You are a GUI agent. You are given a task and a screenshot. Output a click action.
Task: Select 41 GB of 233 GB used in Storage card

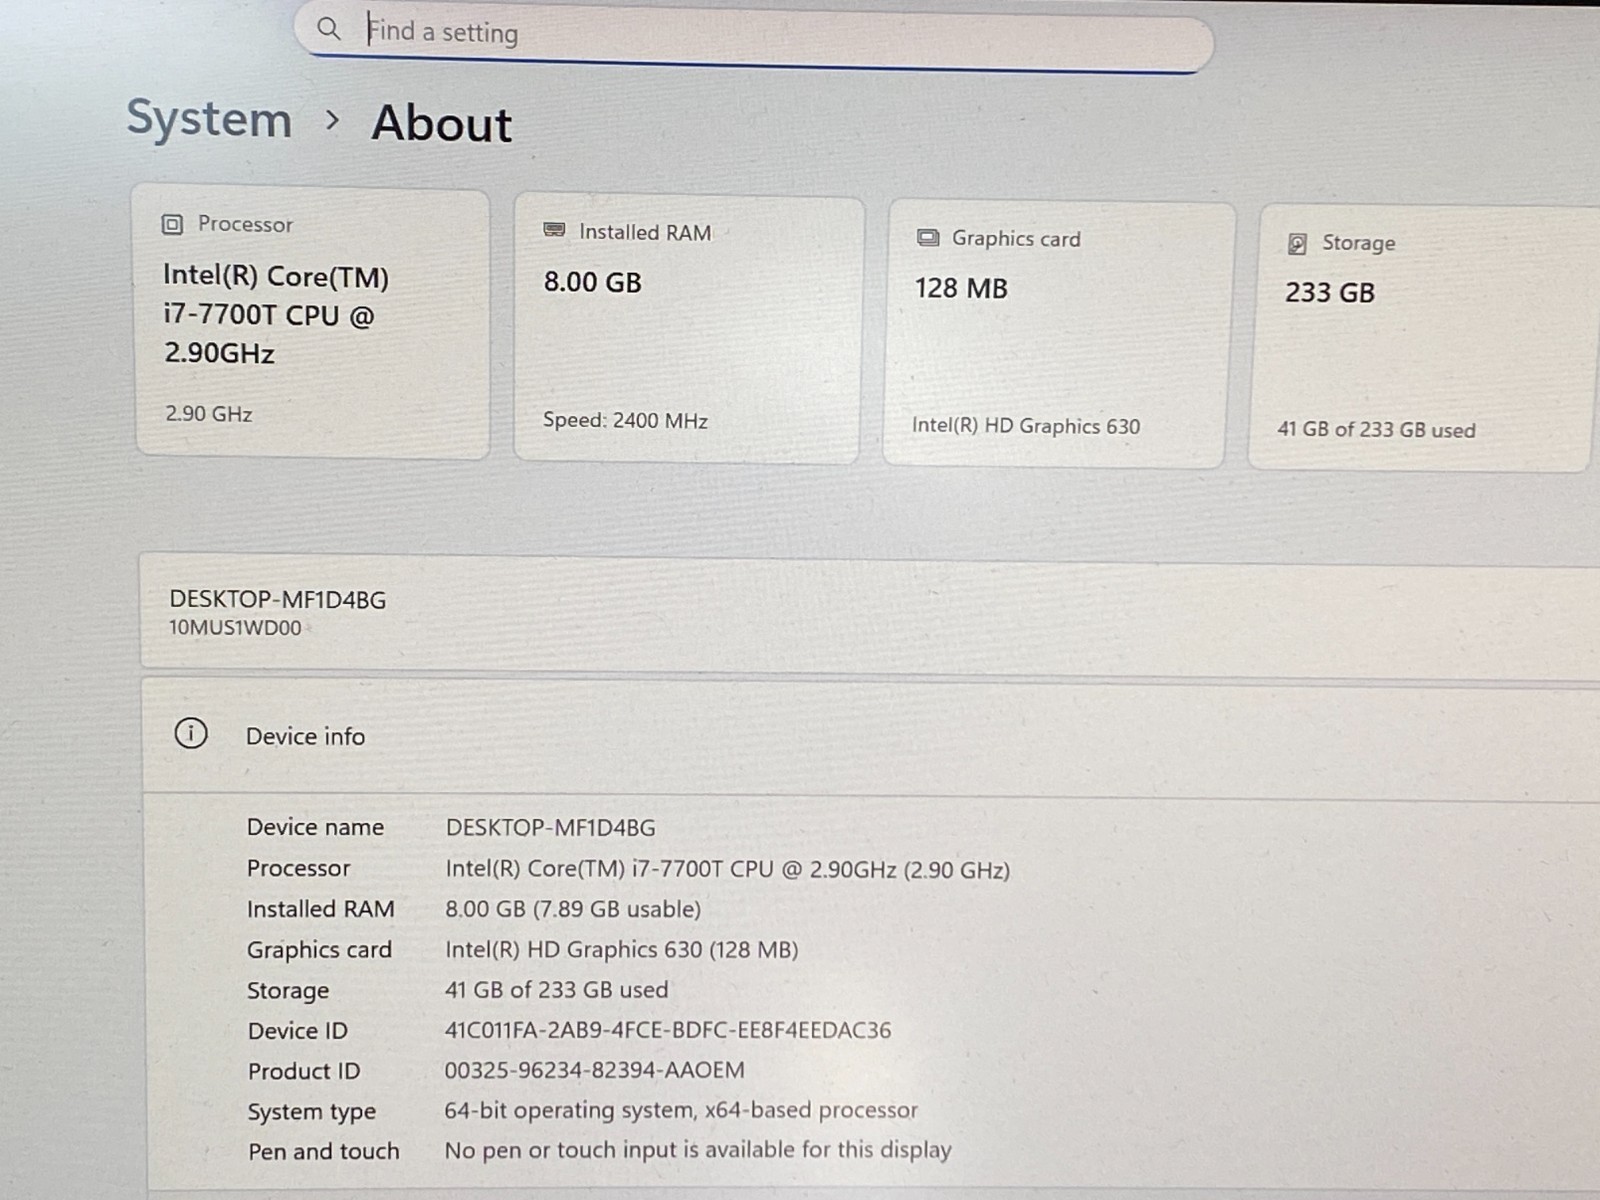1376,430
